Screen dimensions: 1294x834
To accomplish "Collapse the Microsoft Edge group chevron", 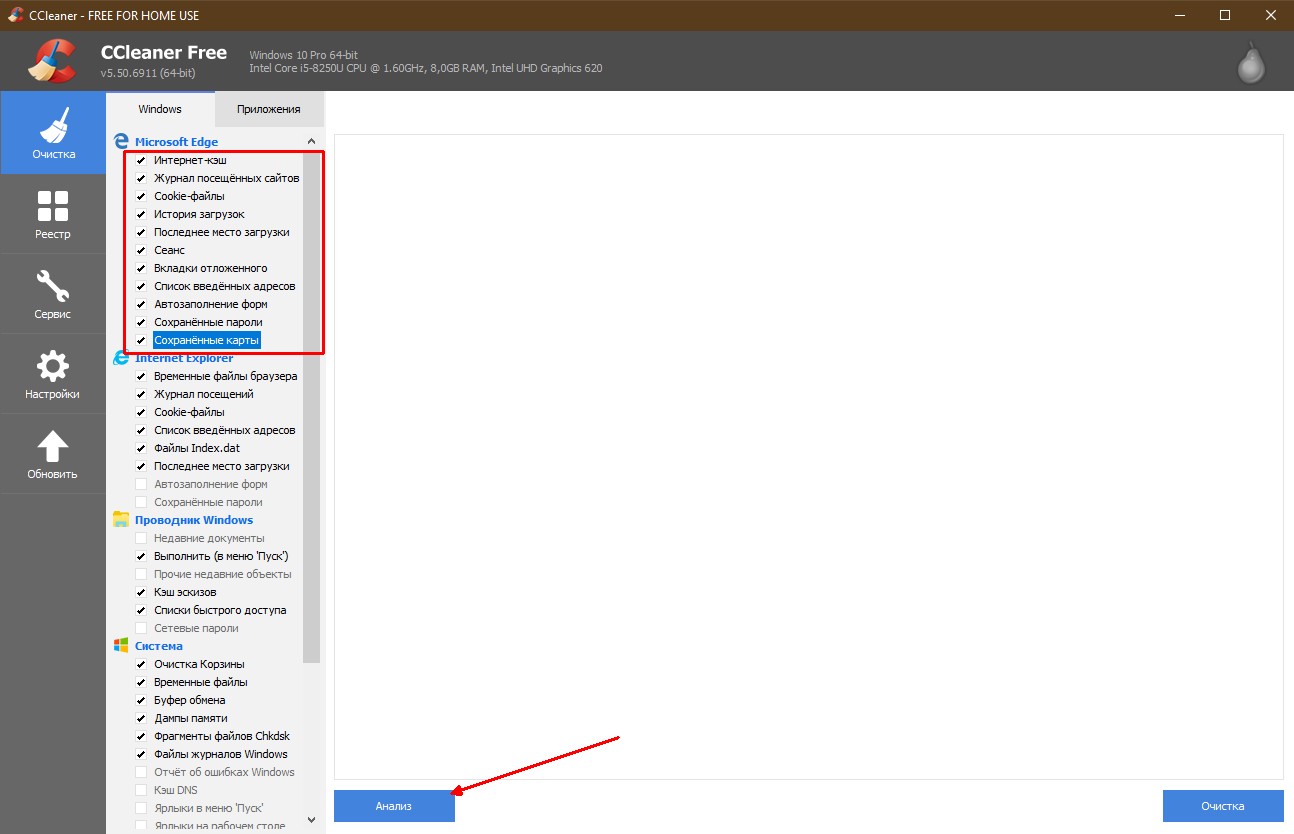I will click(x=311, y=142).
